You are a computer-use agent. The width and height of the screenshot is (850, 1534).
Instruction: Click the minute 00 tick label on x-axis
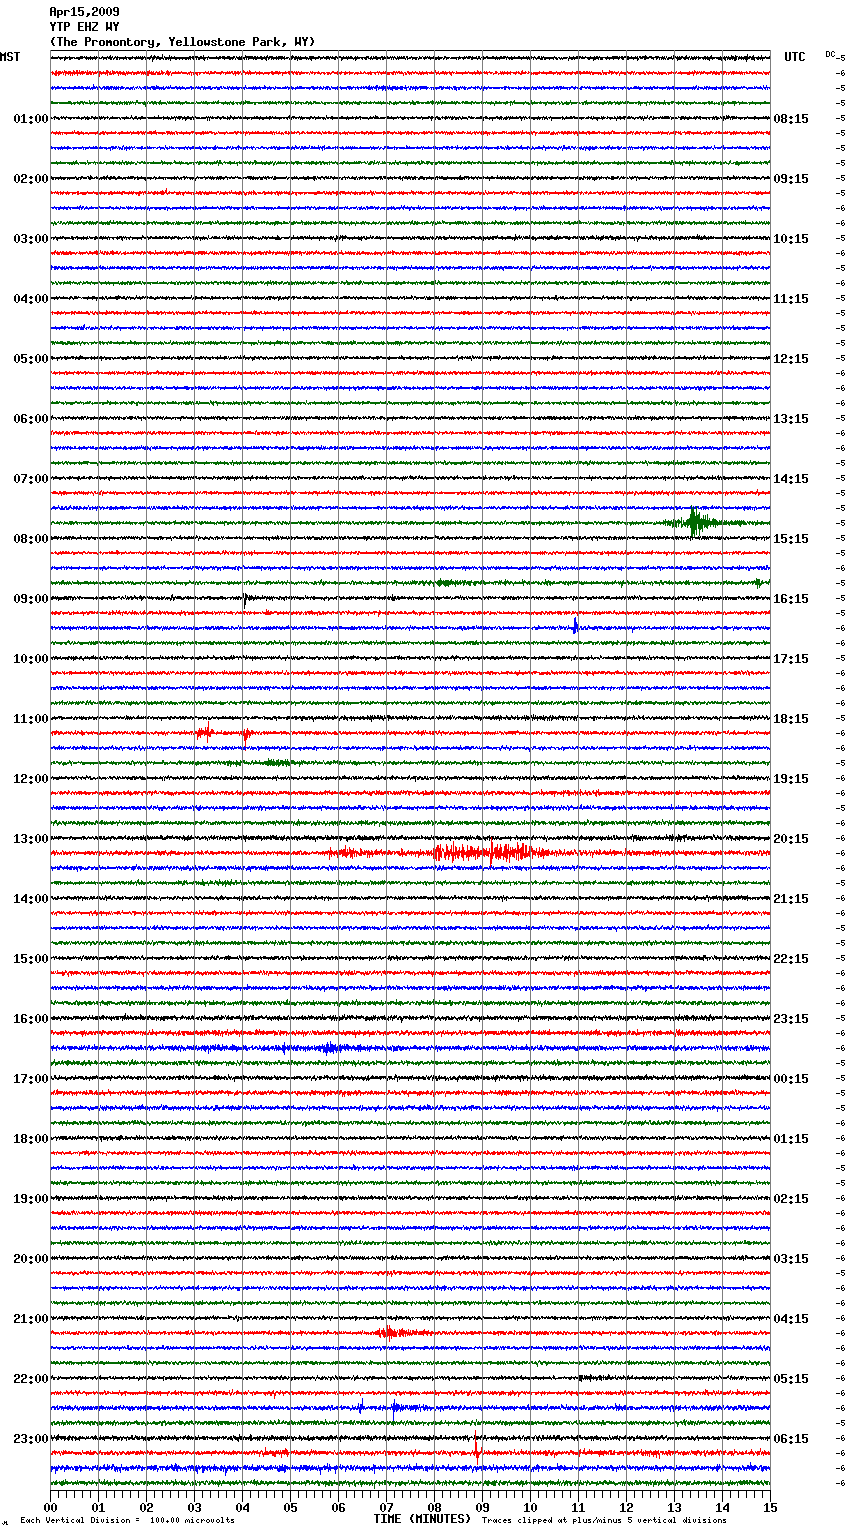pyautogui.click(x=51, y=1507)
